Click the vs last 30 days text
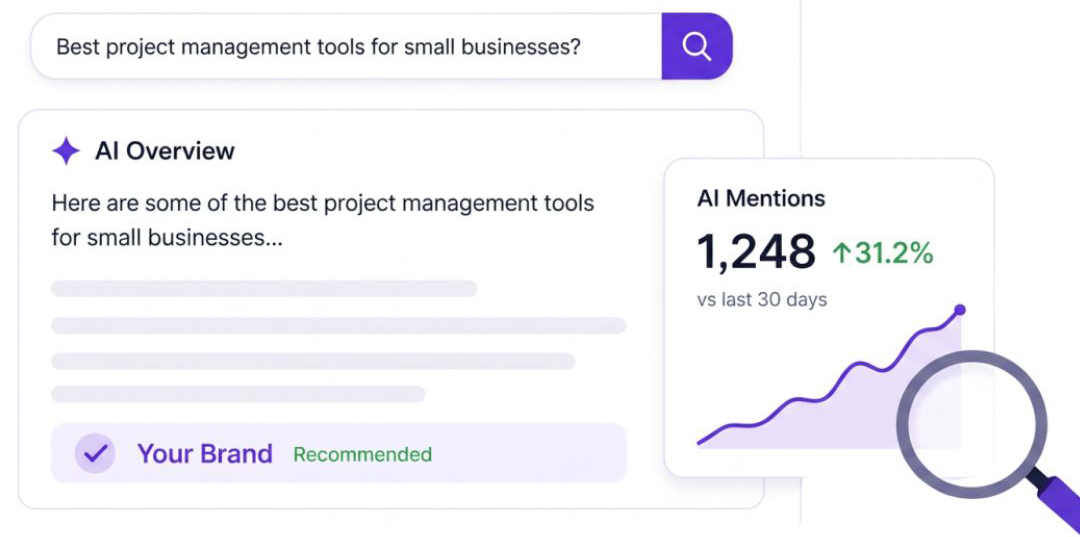The image size is (1080, 537). pyautogui.click(x=762, y=300)
